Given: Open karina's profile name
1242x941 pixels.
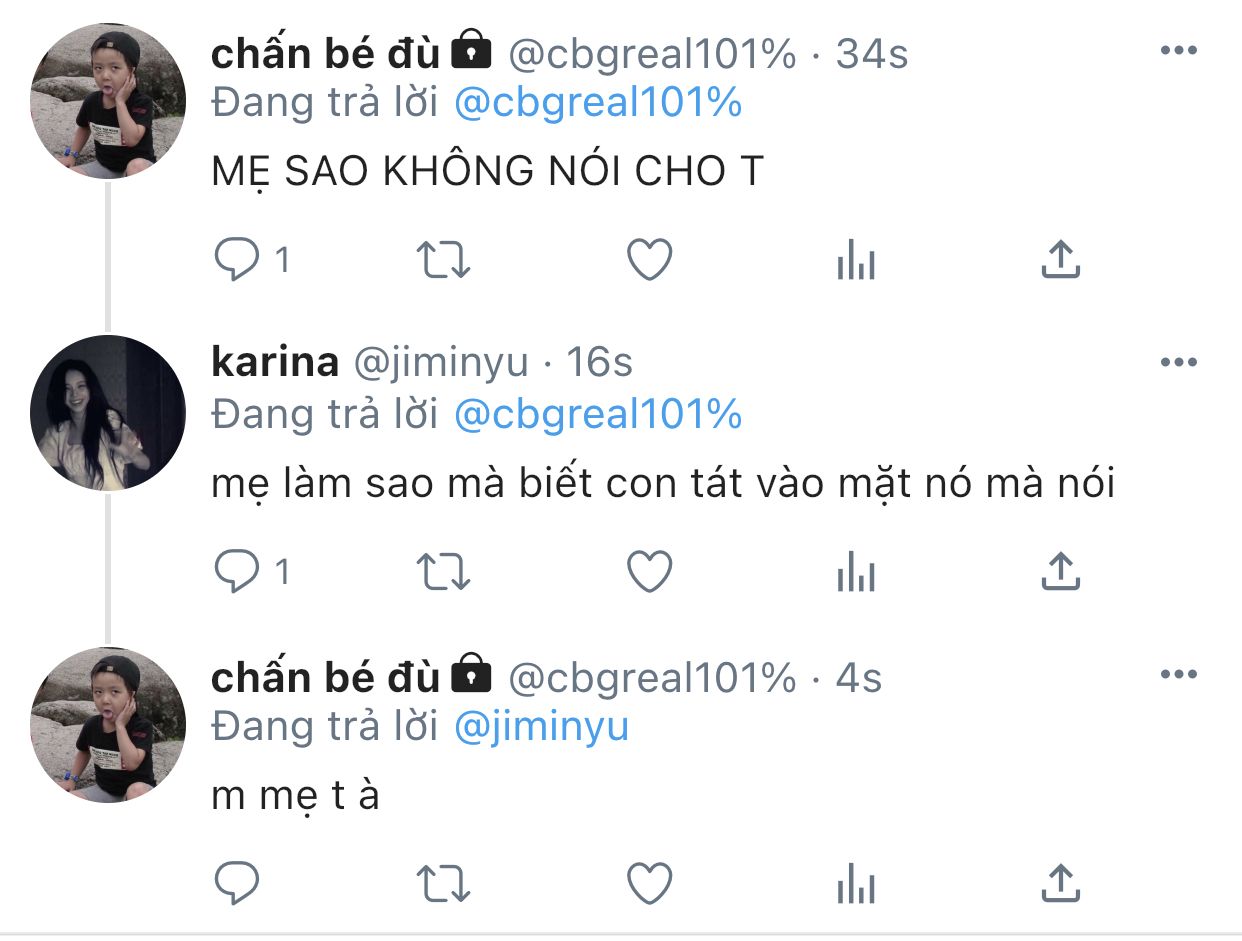Looking at the screenshot, I should point(275,363).
